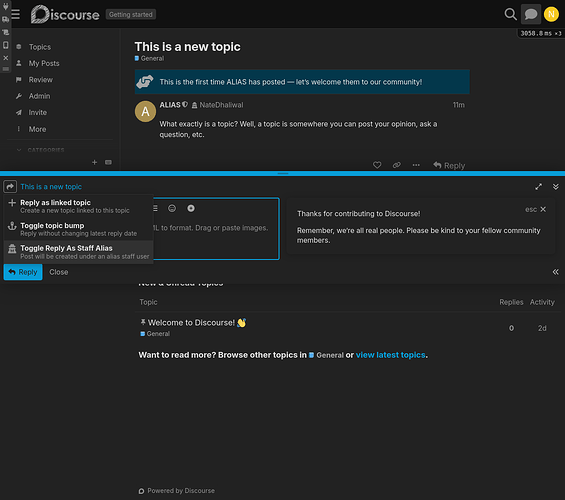Screen dimensions: 565x500
Task: Click Powered by Discourse footer link
Action: click(x=177, y=491)
